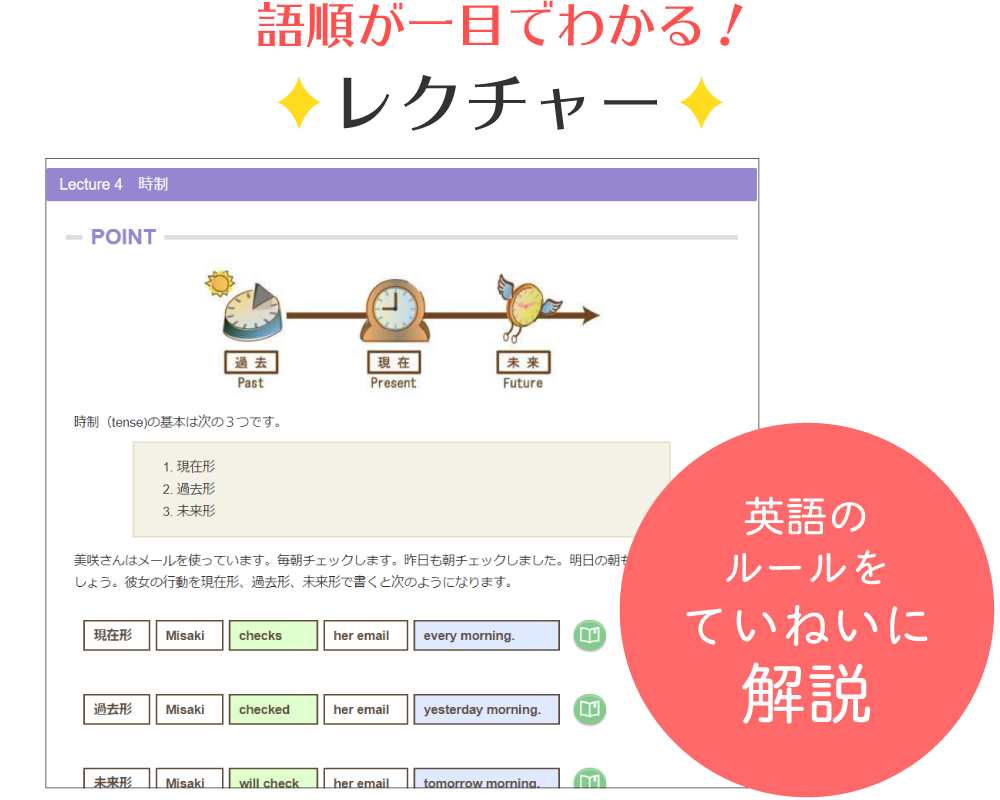Select the 現在形 label box in the first sentence row
The width and height of the screenshot is (1000, 800).
pyautogui.click(x=116, y=636)
